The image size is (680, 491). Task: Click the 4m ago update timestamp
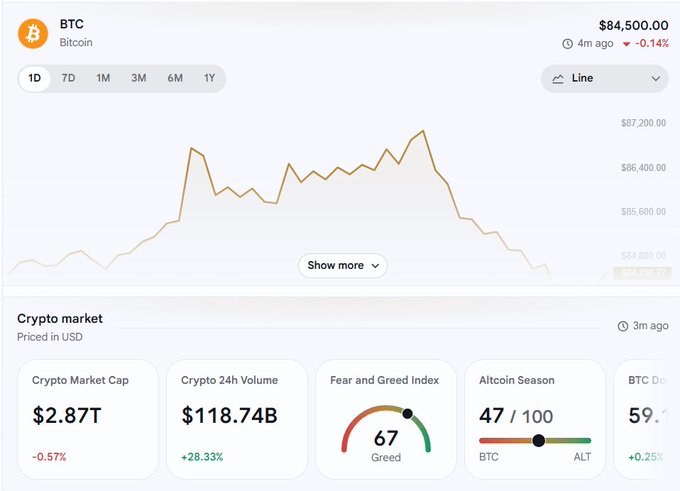pos(595,43)
